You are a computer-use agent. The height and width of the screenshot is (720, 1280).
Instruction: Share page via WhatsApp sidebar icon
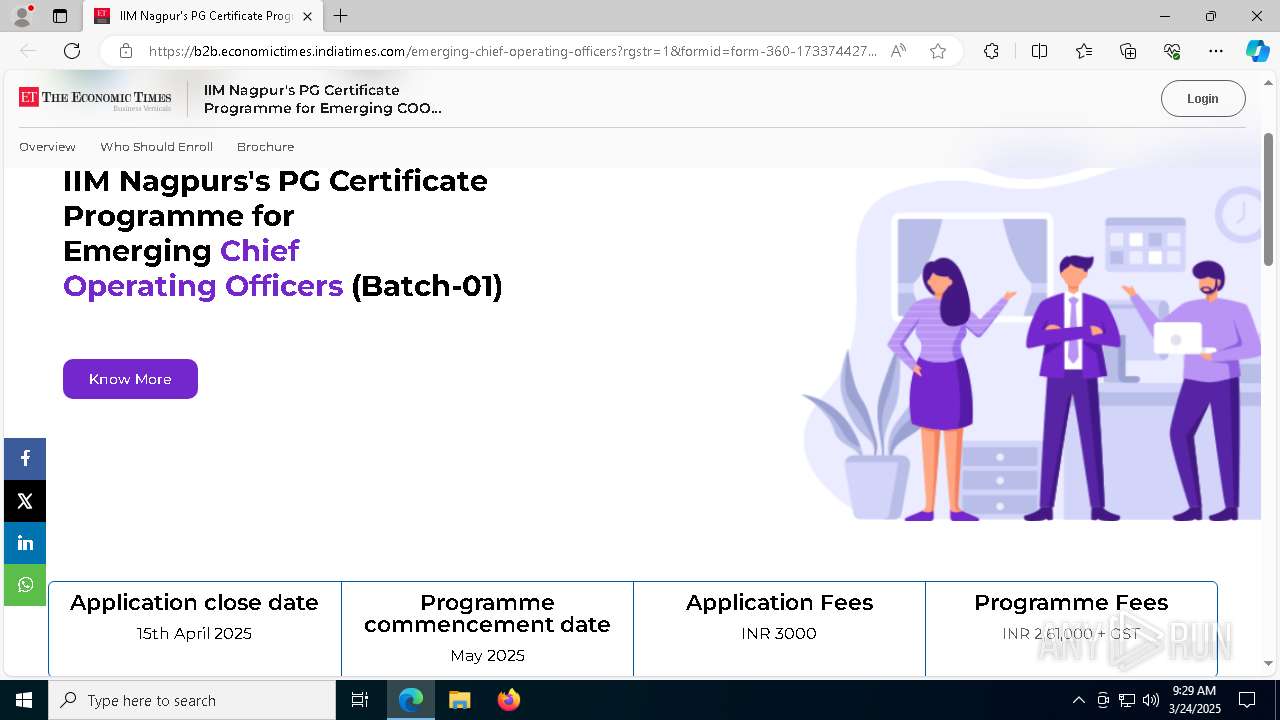tap(25, 585)
